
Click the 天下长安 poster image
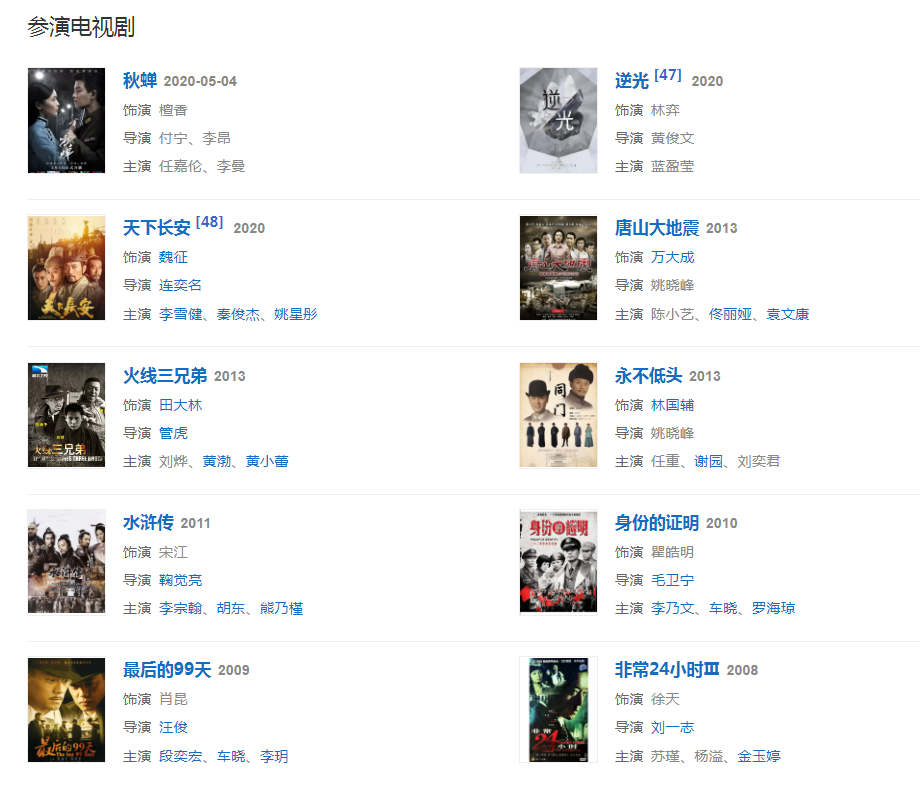[x=66, y=268]
